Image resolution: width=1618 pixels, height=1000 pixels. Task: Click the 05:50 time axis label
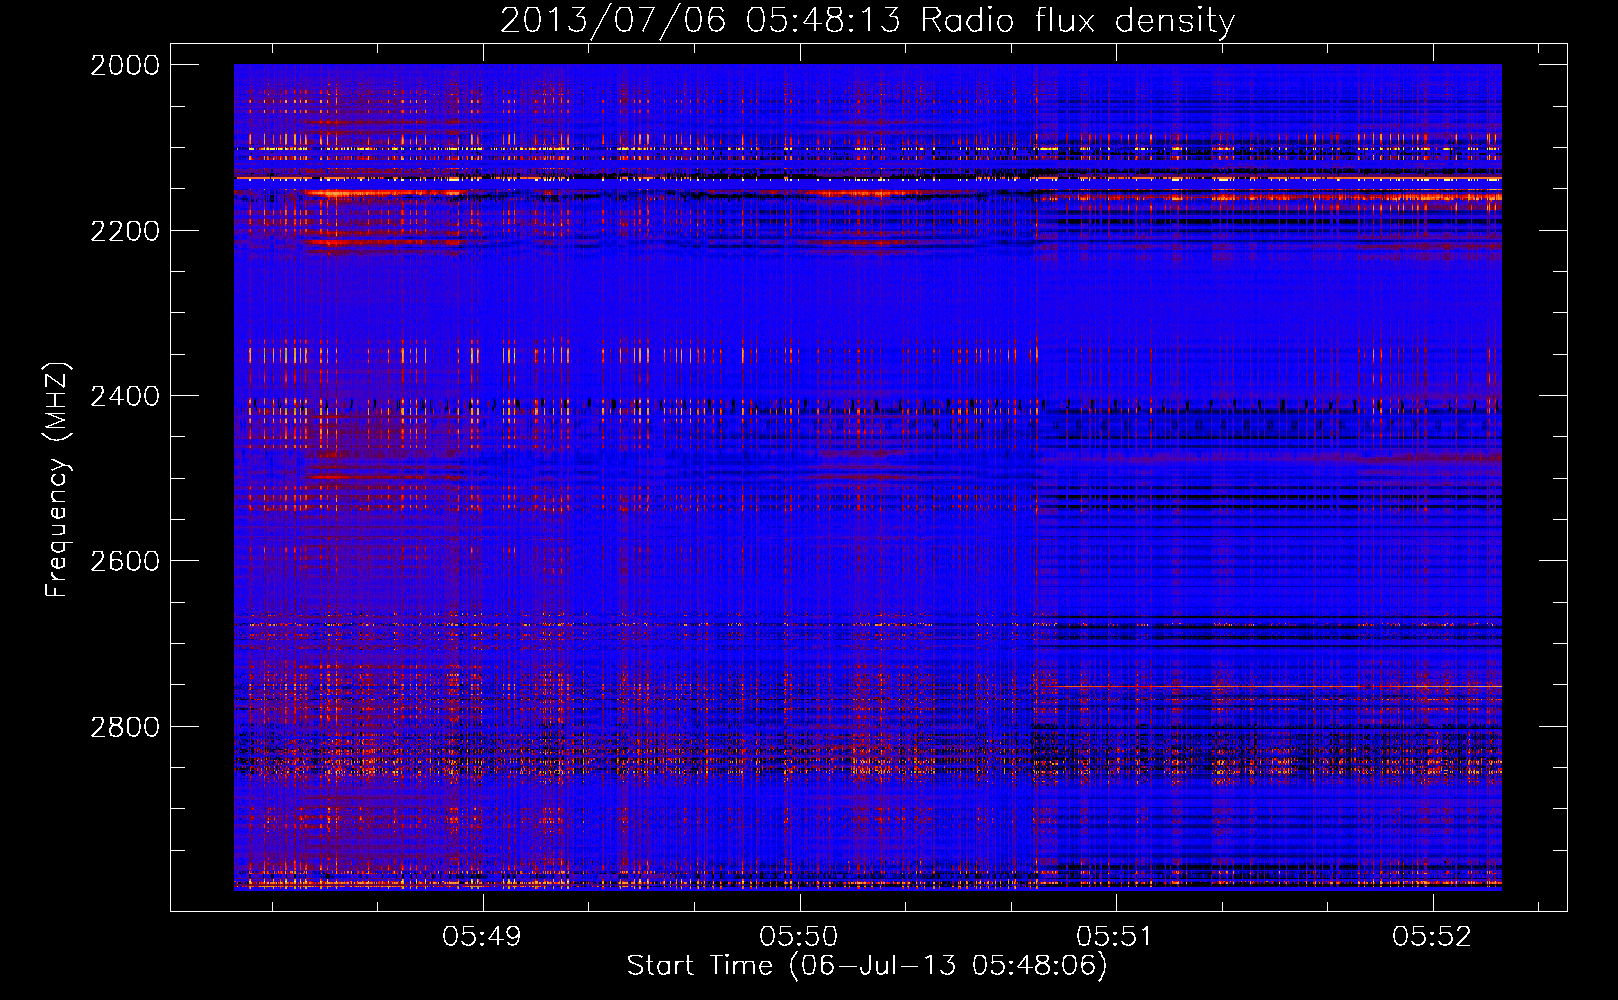799,936
